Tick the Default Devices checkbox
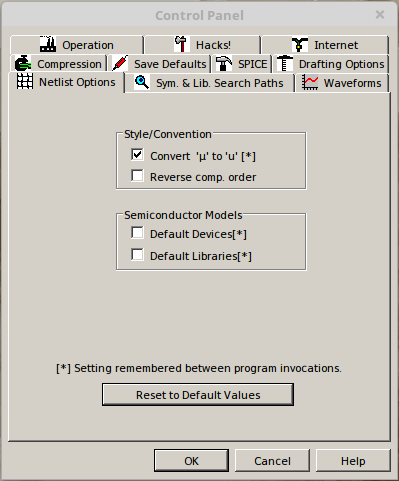The image size is (399, 481). [x=137, y=233]
